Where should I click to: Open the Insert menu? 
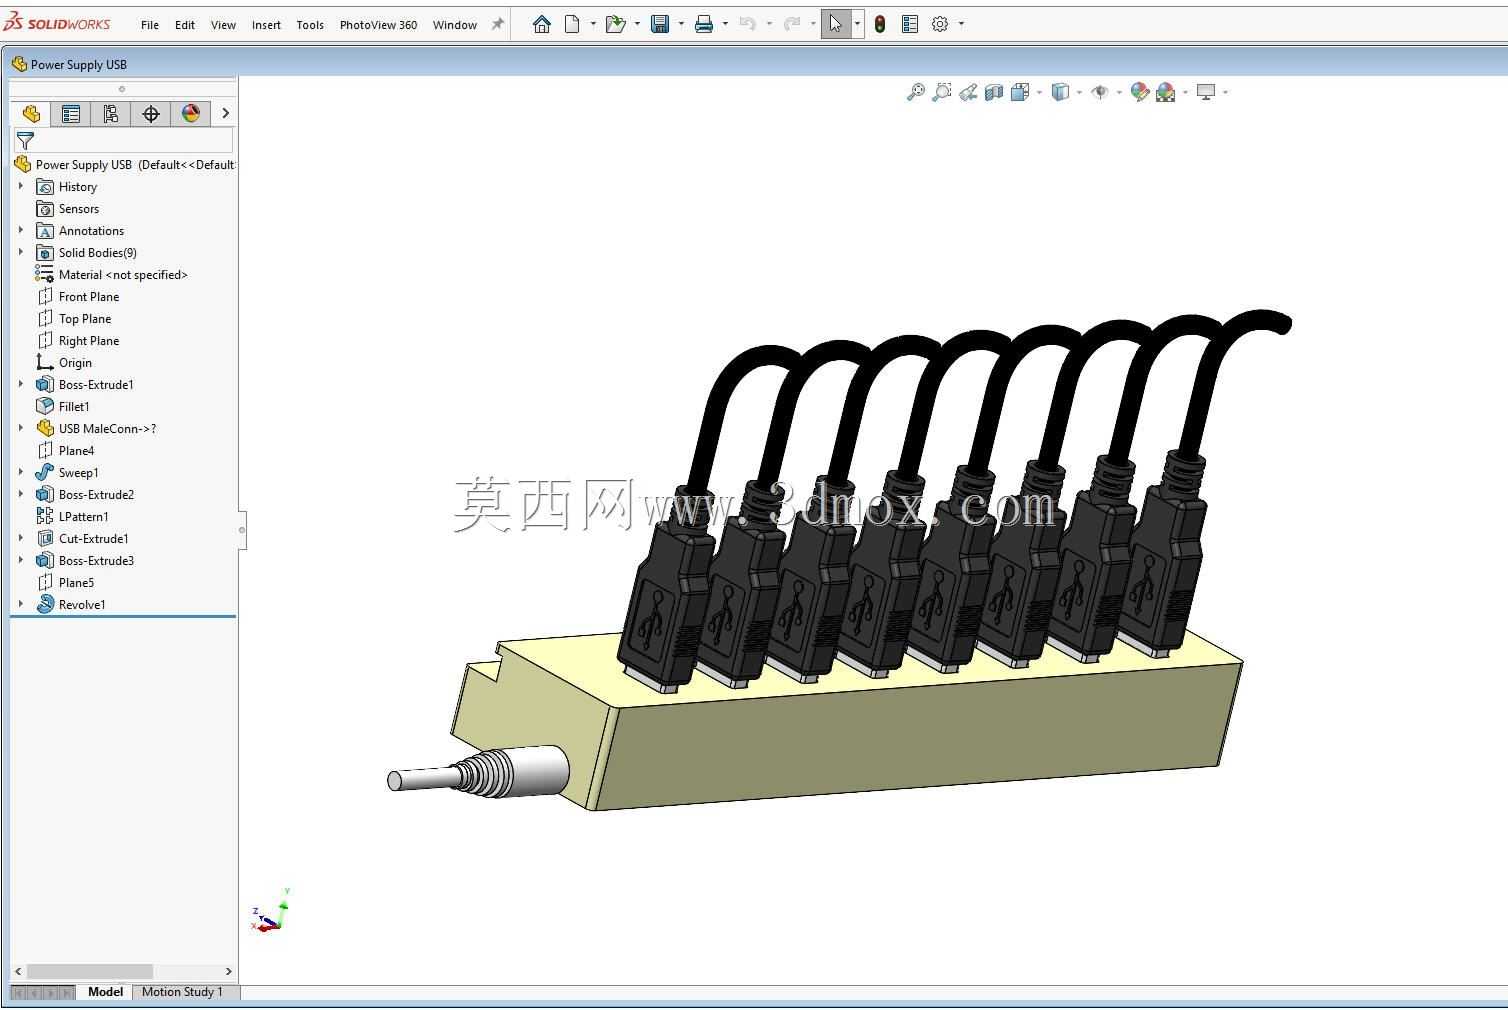pyautogui.click(x=266, y=25)
